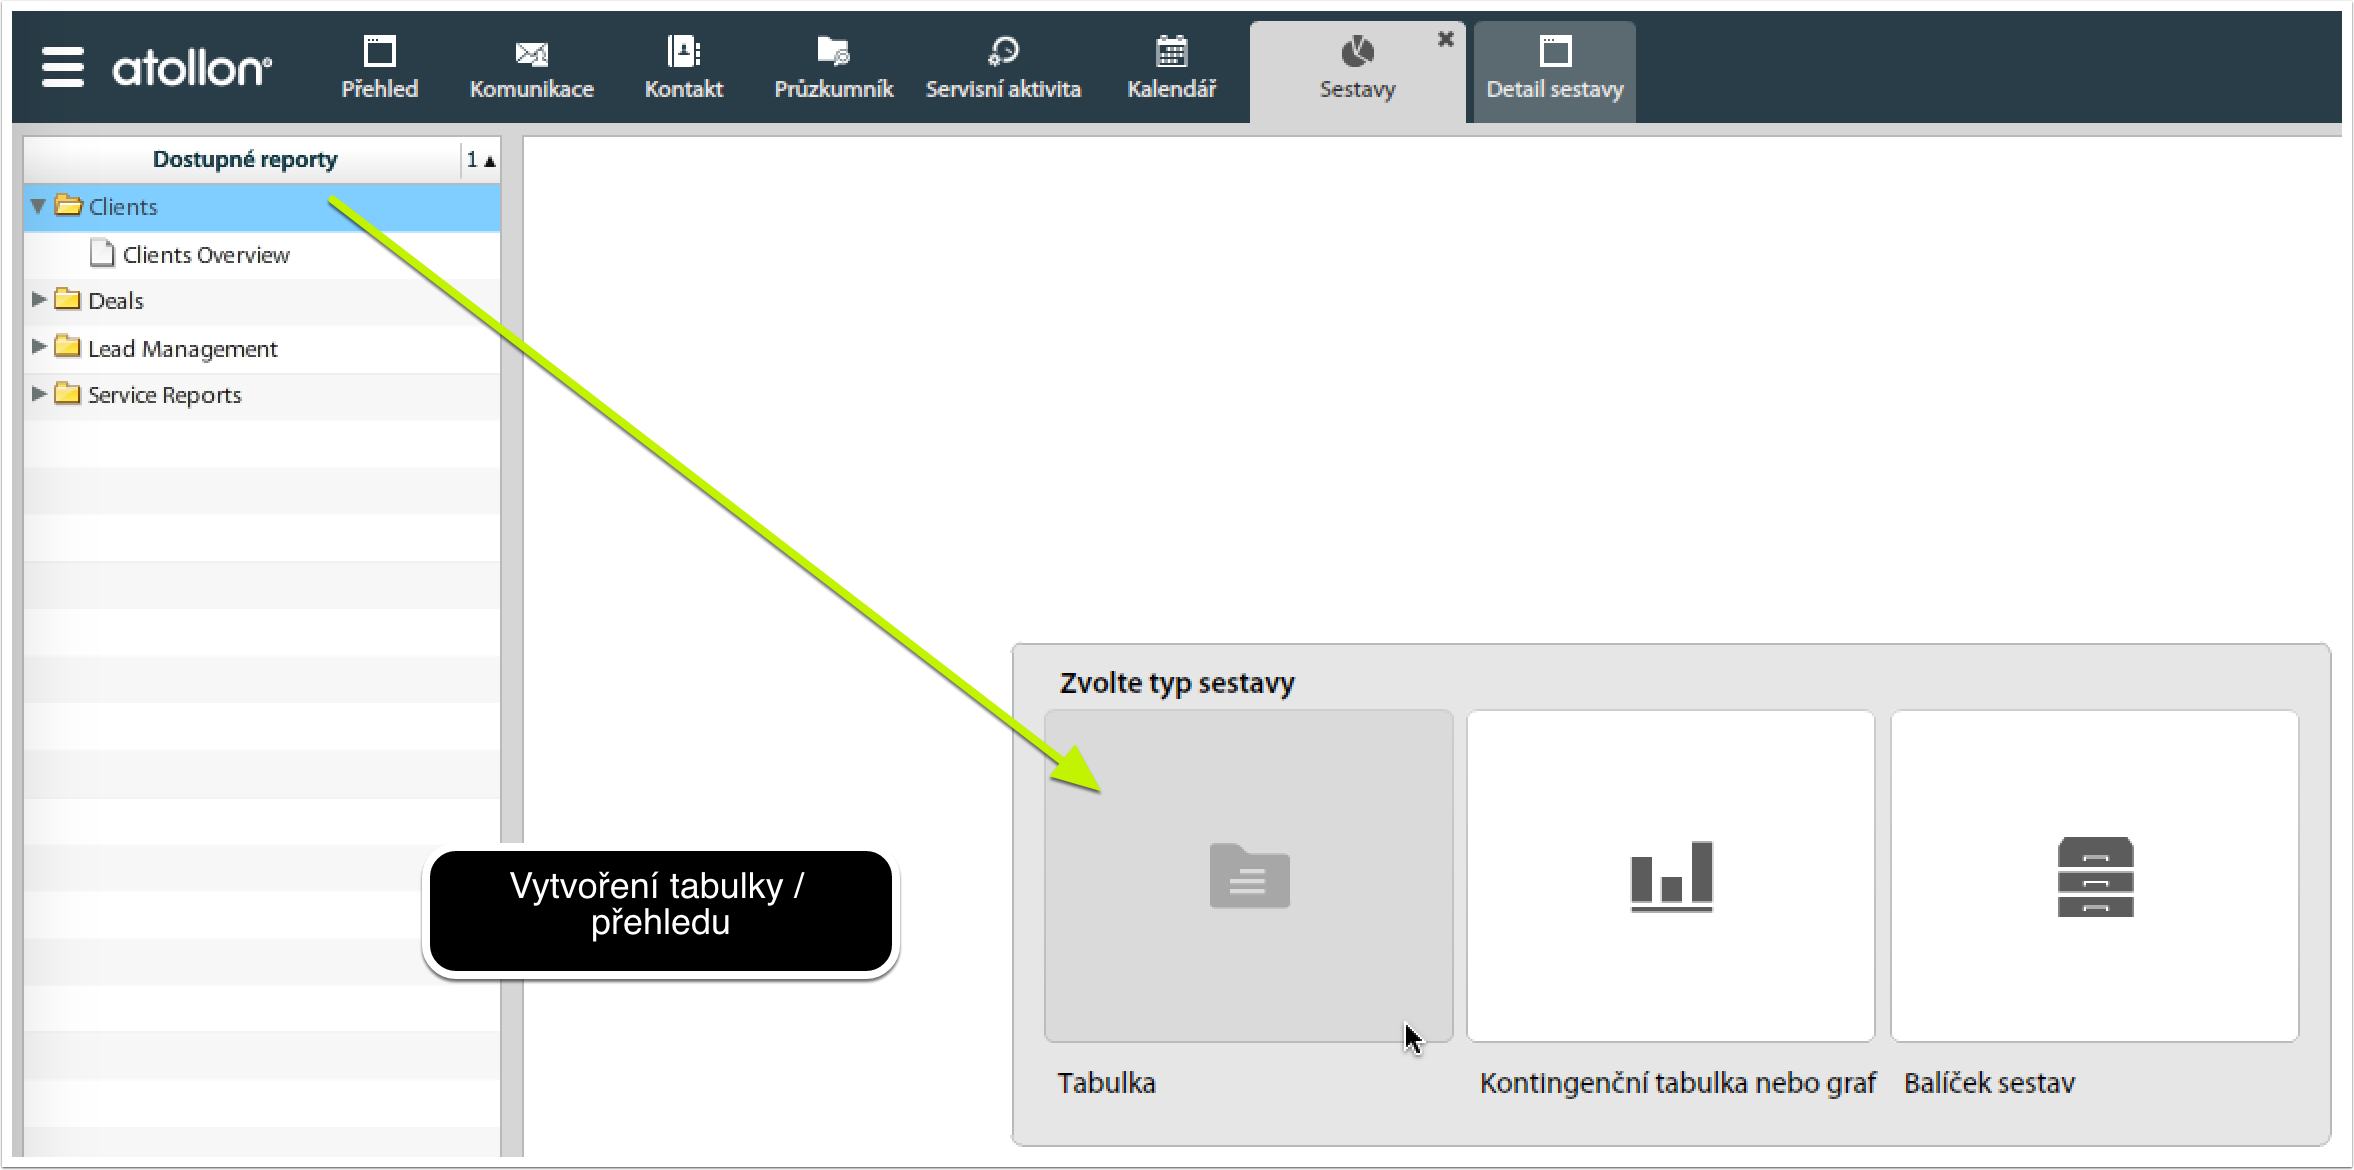This screenshot has height=1170, width=2354.
Task: Select the Service Reports folder label
Action: [x=165, y=395]
